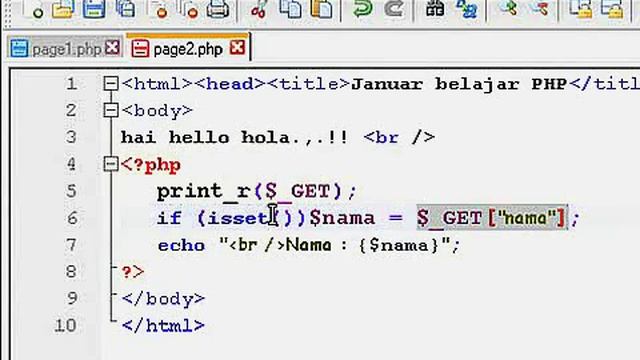Save the current file with the floppy icon
Viewport: 640px width, 360px height.
(94, 8)
